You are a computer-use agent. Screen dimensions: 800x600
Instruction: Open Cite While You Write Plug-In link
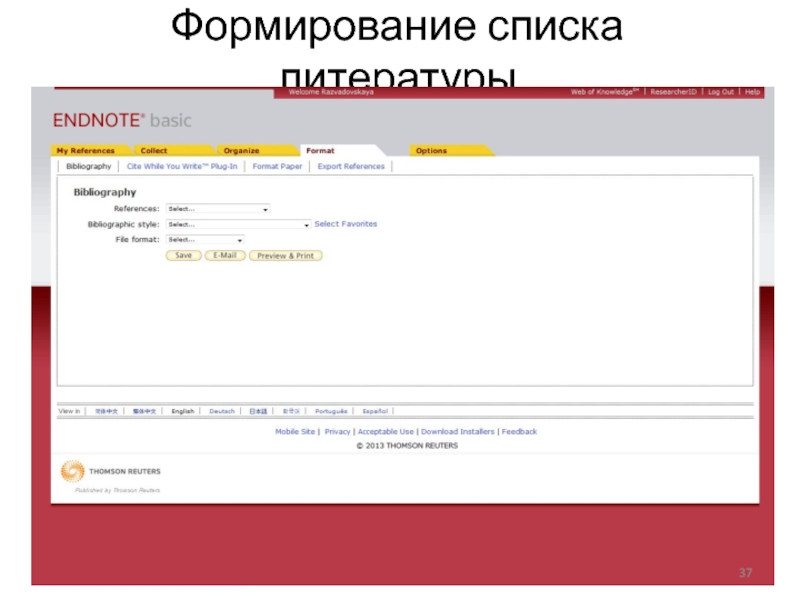pos(182,166)
